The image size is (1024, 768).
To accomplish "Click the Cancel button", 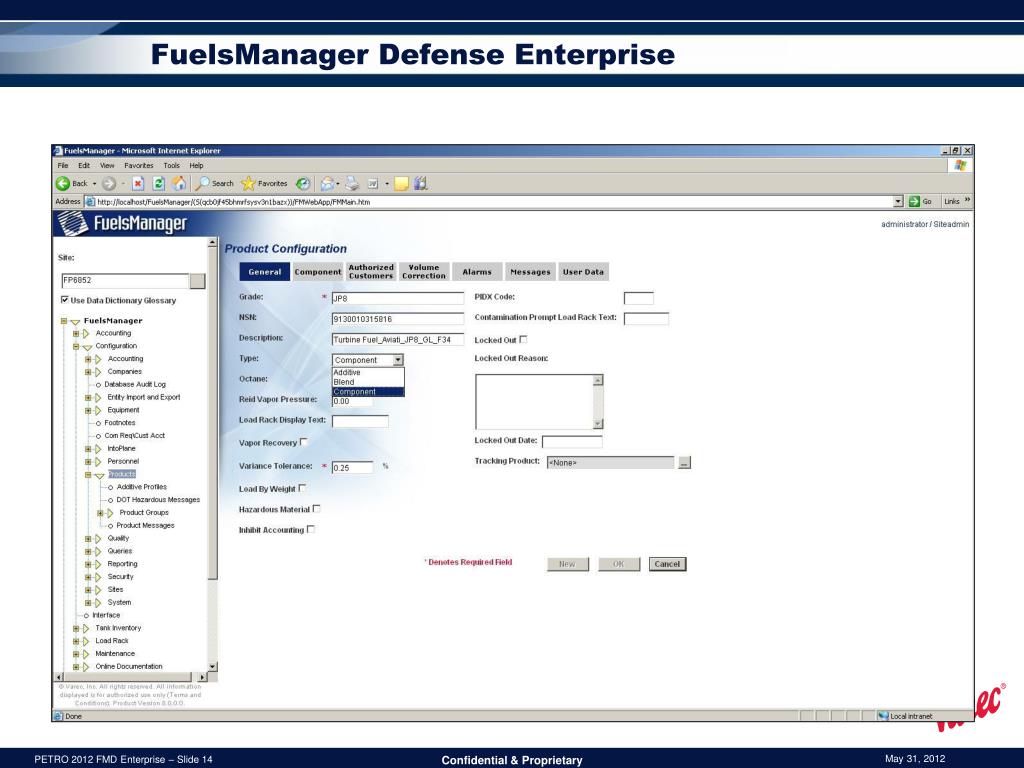I will [667, 564].
